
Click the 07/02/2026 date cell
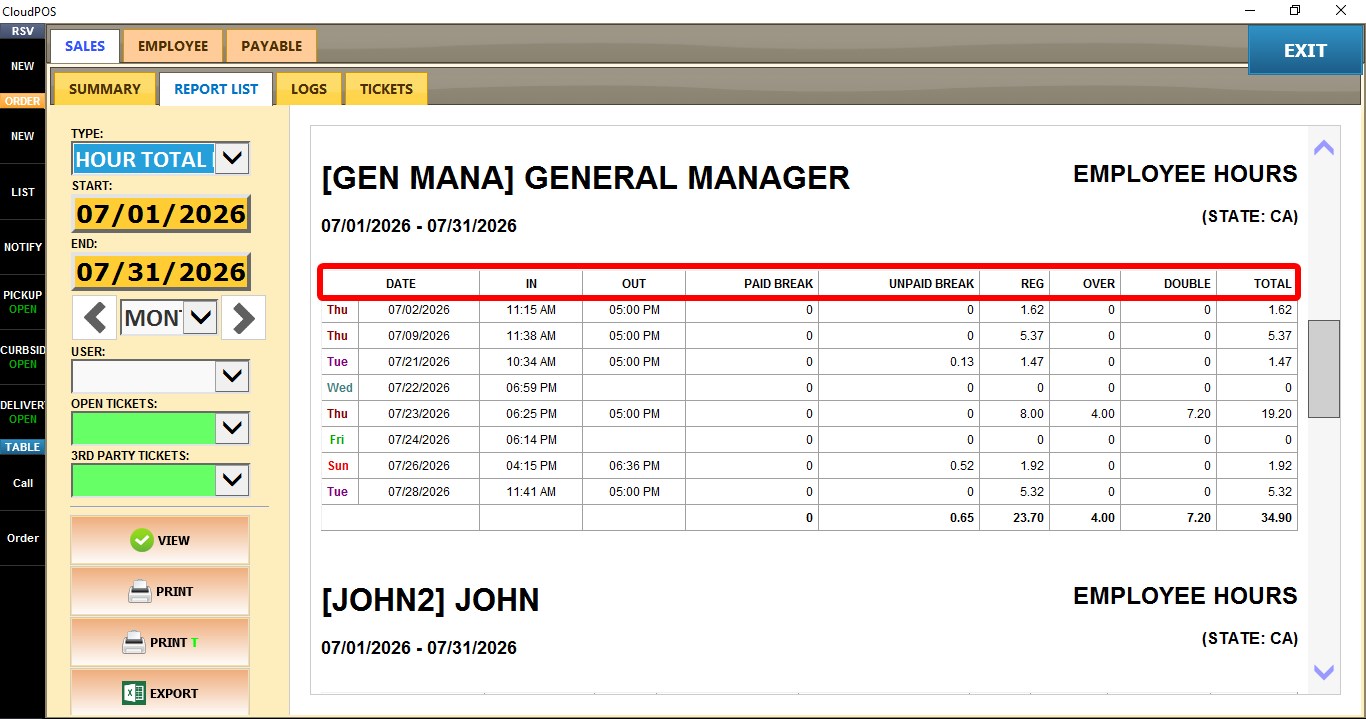419,310
